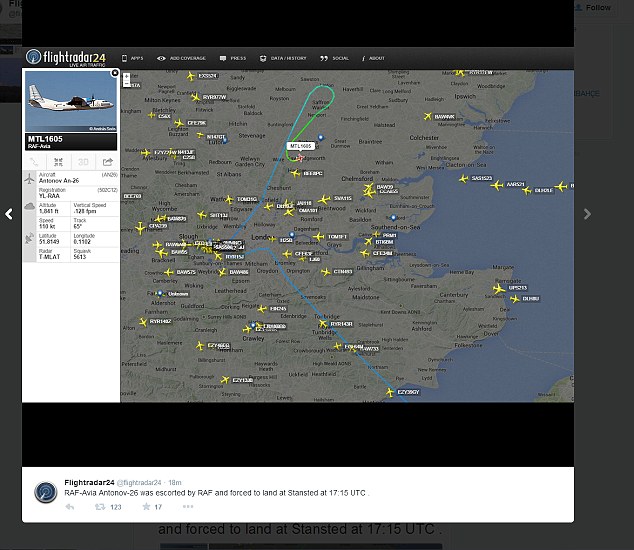
Task: Favorite the tweet with star icon
Action: coord(146,506)
